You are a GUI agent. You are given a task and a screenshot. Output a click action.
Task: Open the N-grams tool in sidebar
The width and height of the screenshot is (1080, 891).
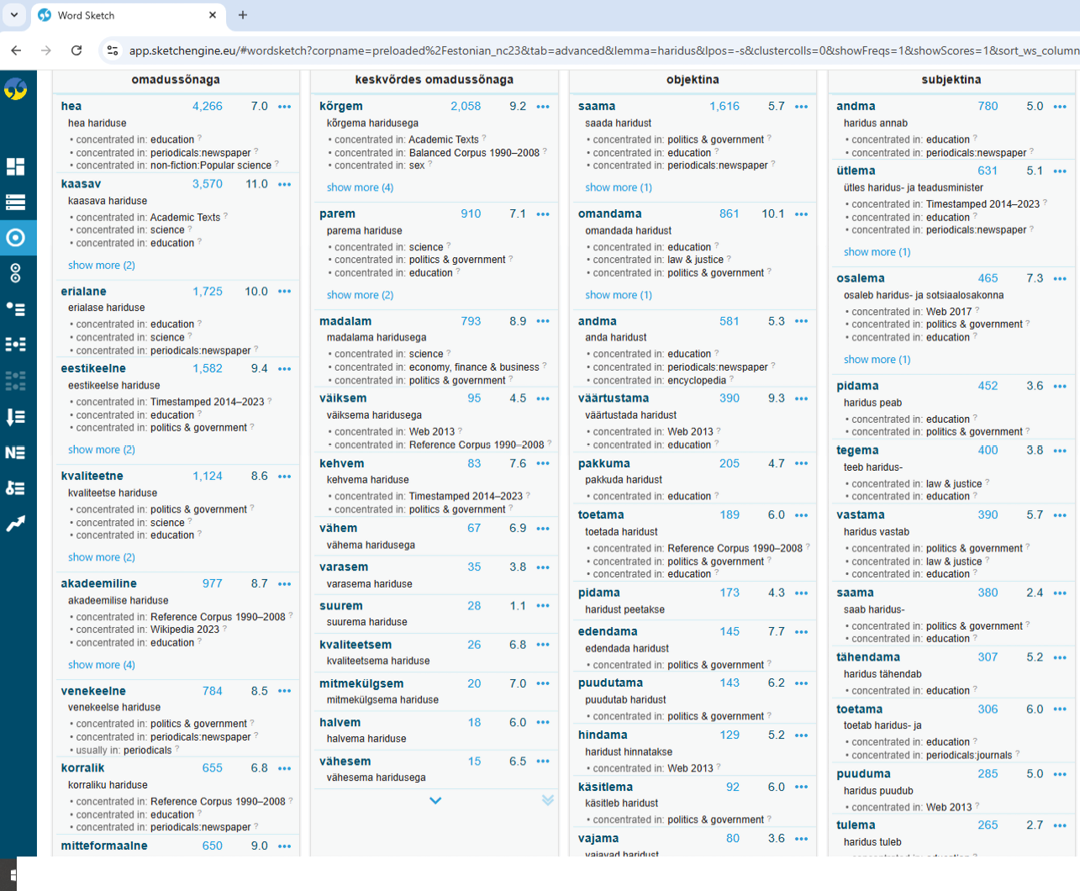(15, 452)
